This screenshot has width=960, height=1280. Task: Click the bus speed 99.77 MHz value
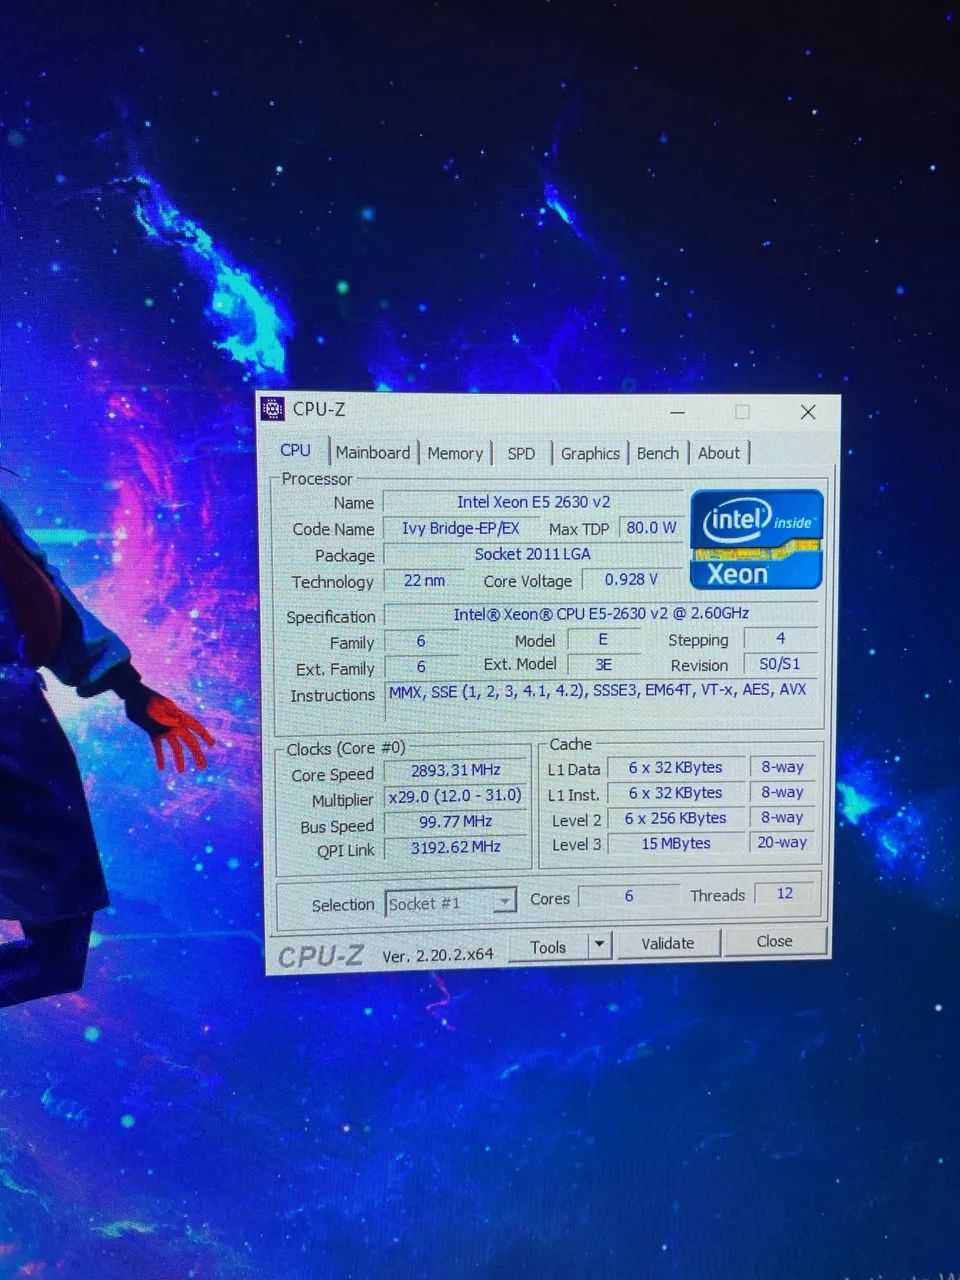pyautogui.click(x=456, y=821)
